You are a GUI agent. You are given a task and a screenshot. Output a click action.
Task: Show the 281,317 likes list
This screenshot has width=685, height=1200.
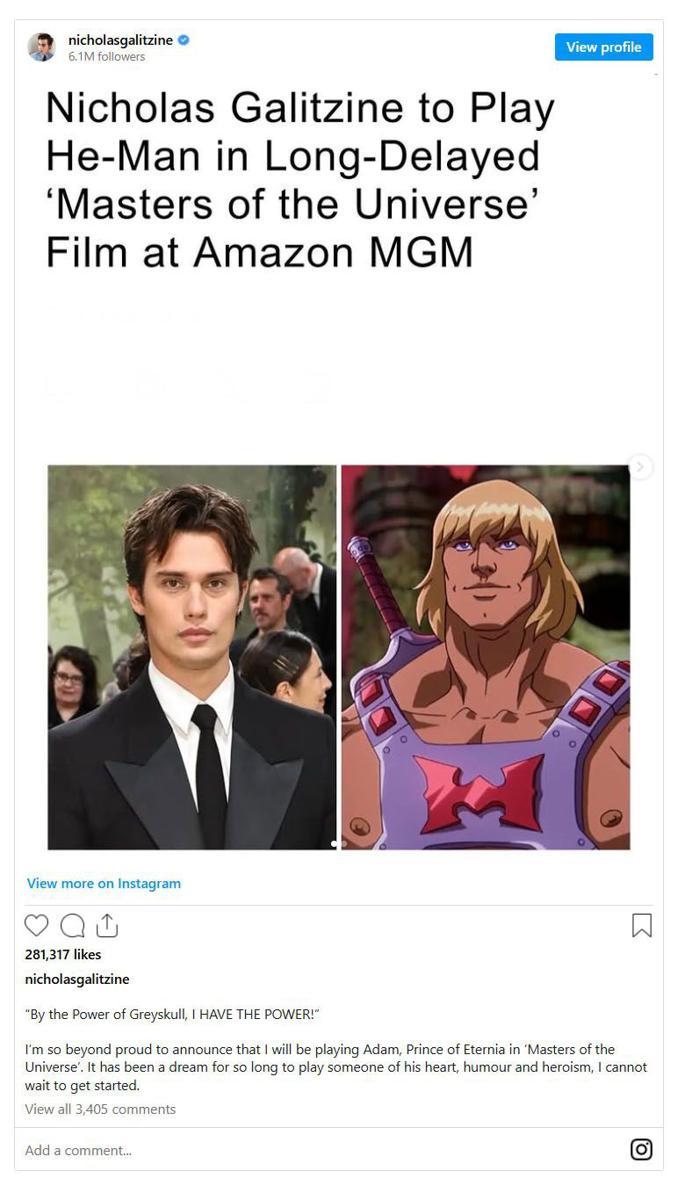coord(63,955)
